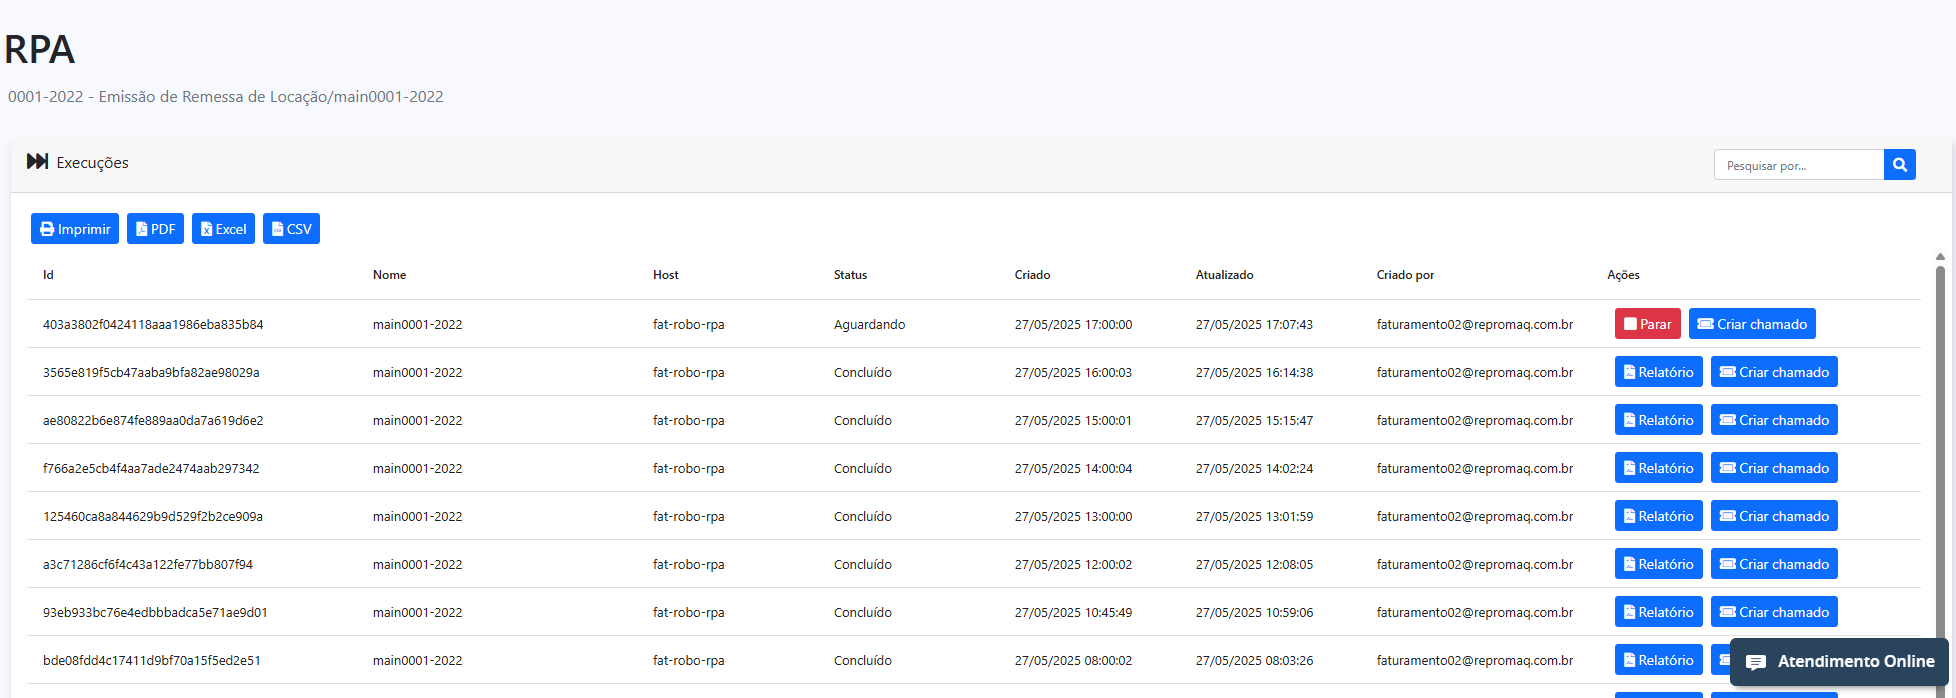The image size is (1956, 698).
Task: View Relatório for the 13:00:00 execution
Action: click(x=1658, y=516)
